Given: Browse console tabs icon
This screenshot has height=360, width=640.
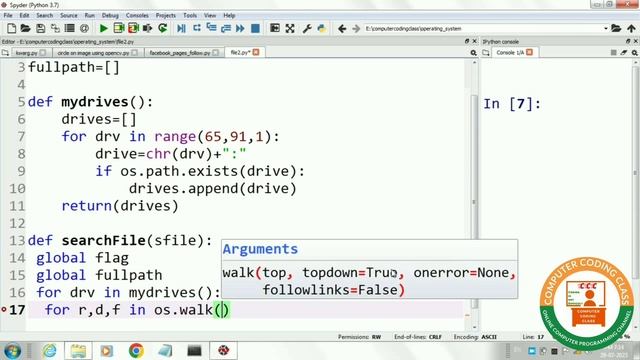Looking at the screenshot, I should click(486, 53).
